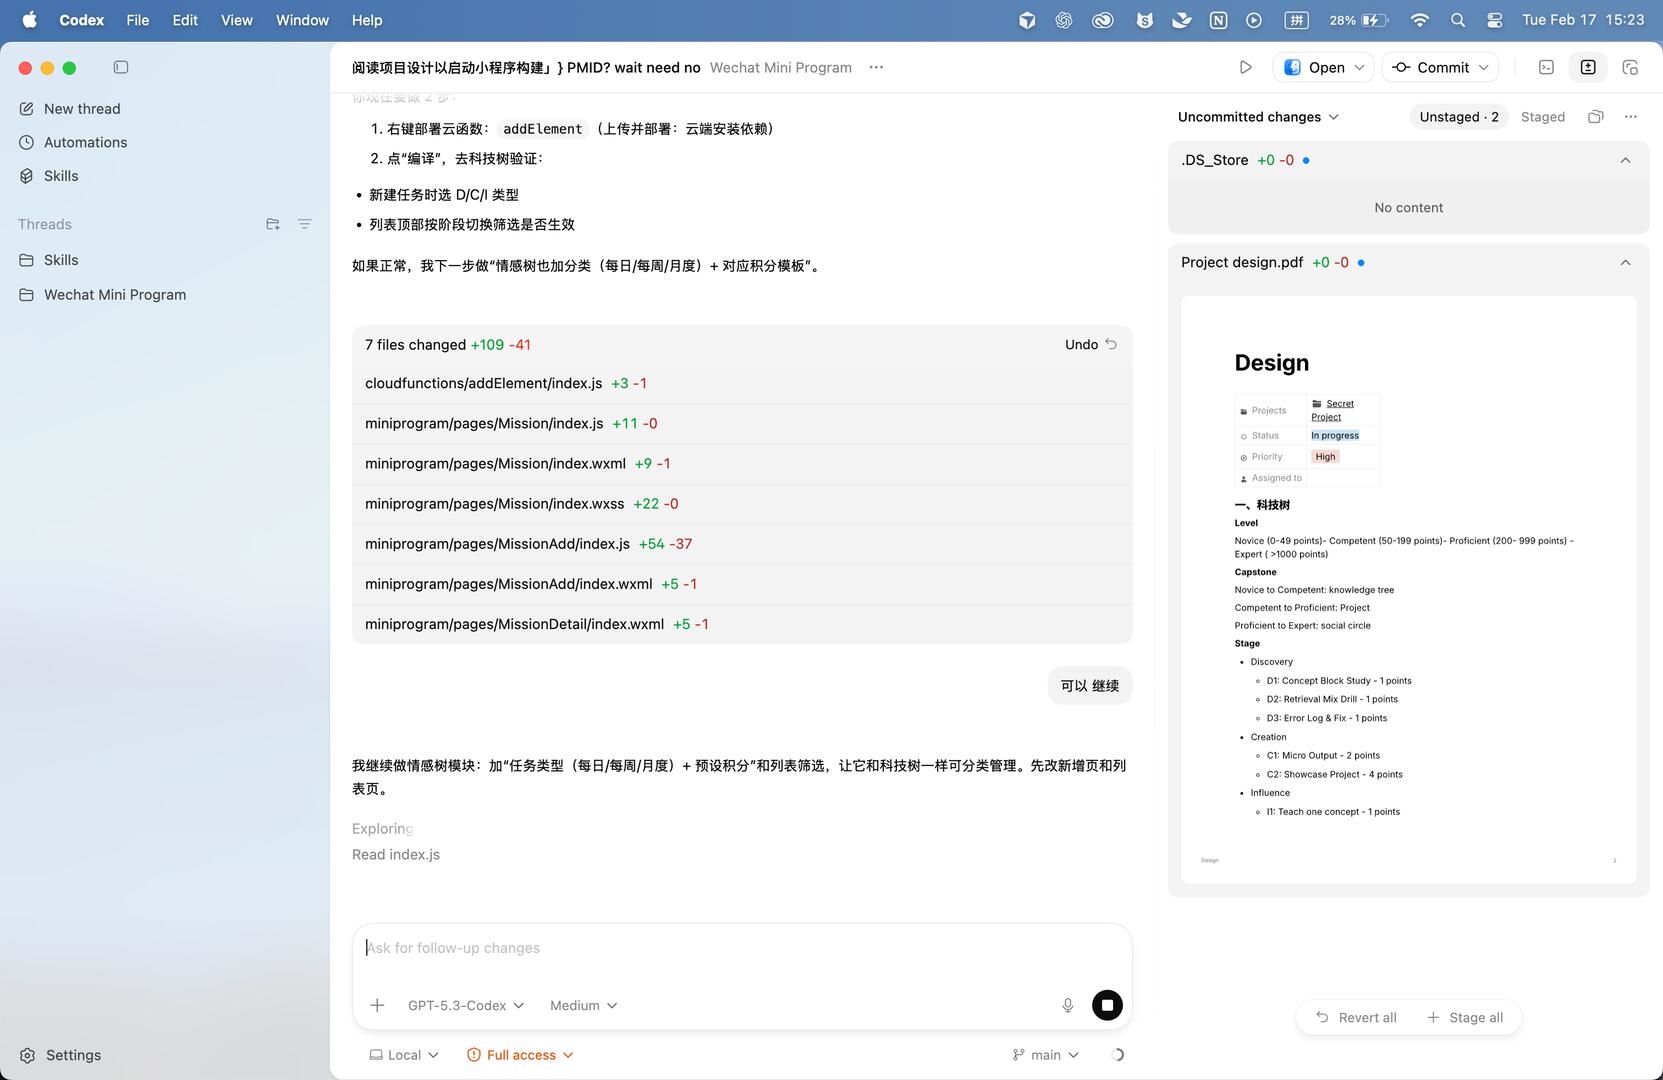Open the Window menu

point(302,20)
